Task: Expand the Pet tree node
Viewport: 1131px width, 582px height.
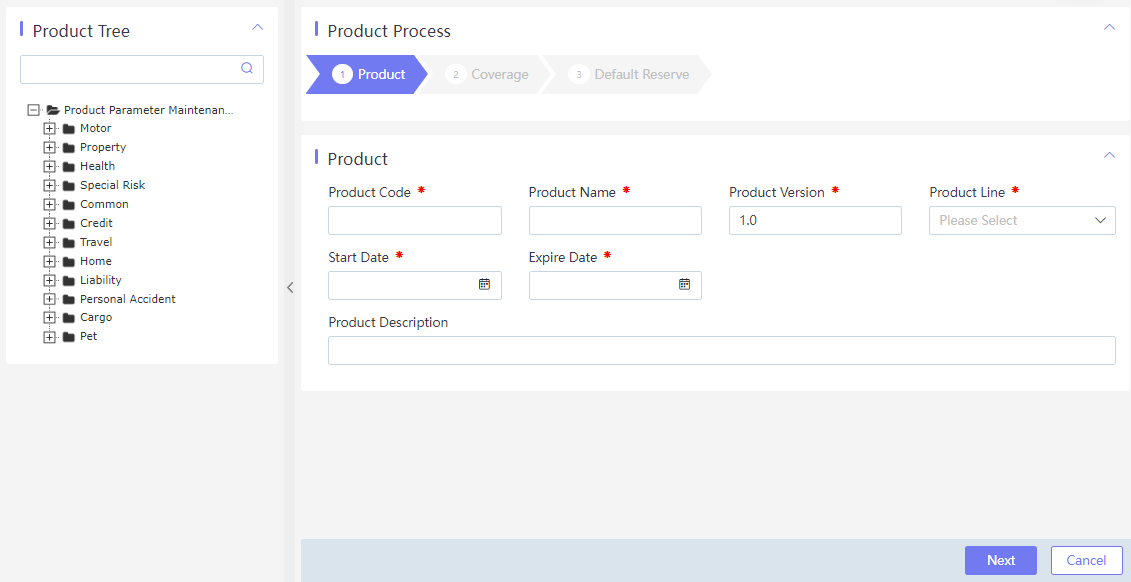Action: (49, 337)
